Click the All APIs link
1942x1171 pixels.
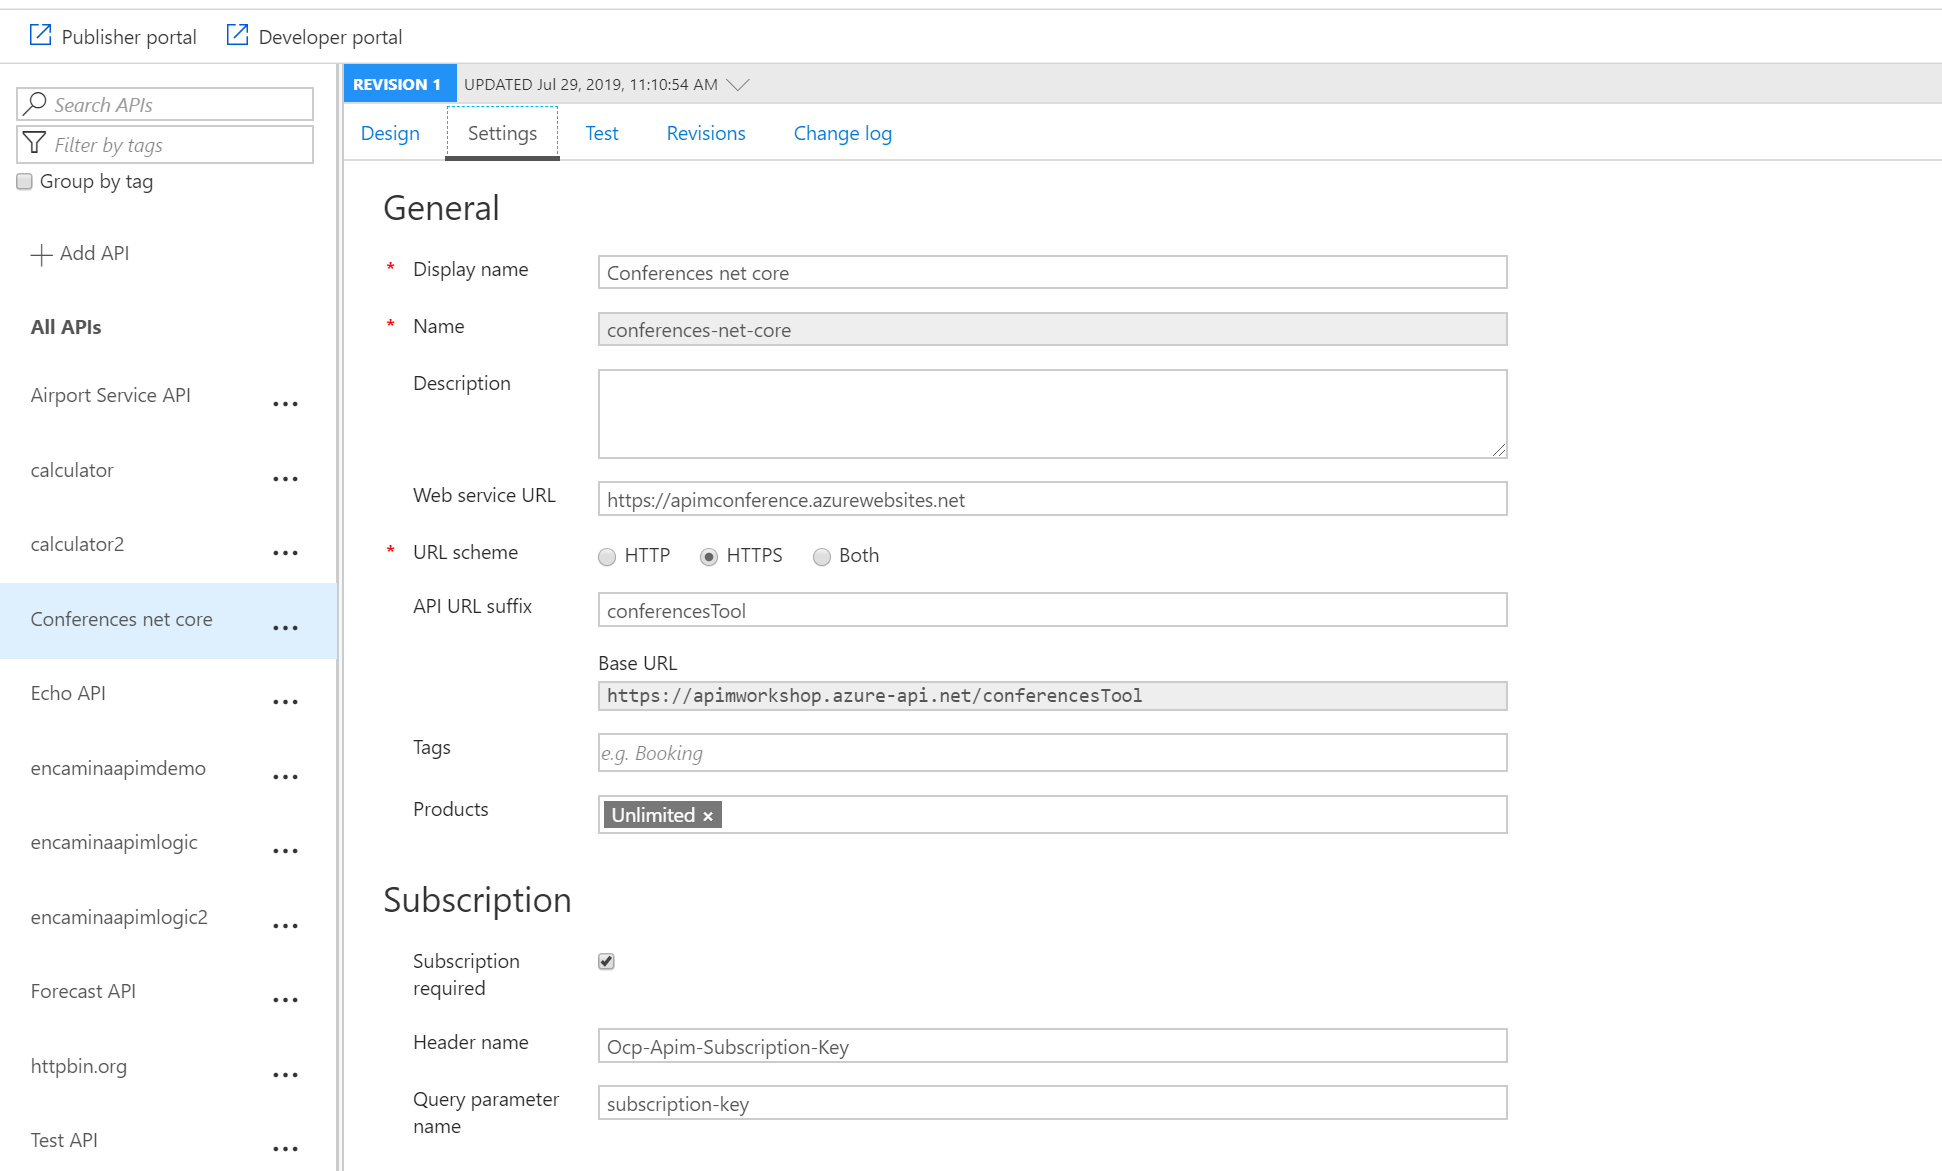click(65, 327)
